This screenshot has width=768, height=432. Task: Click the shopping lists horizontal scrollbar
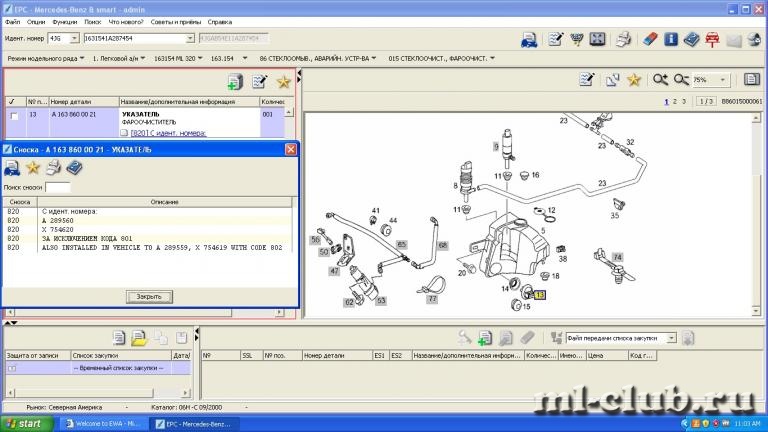click(x=98, y=393)
